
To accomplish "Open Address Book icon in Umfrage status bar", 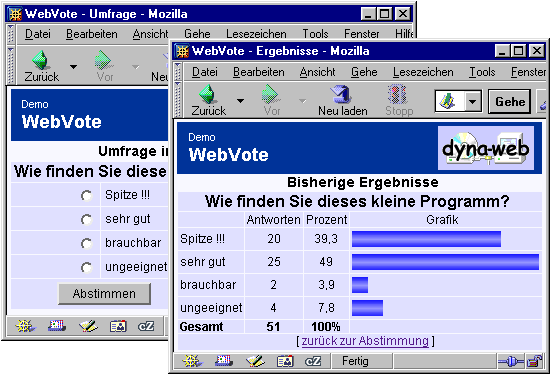I will pos(118,326).
